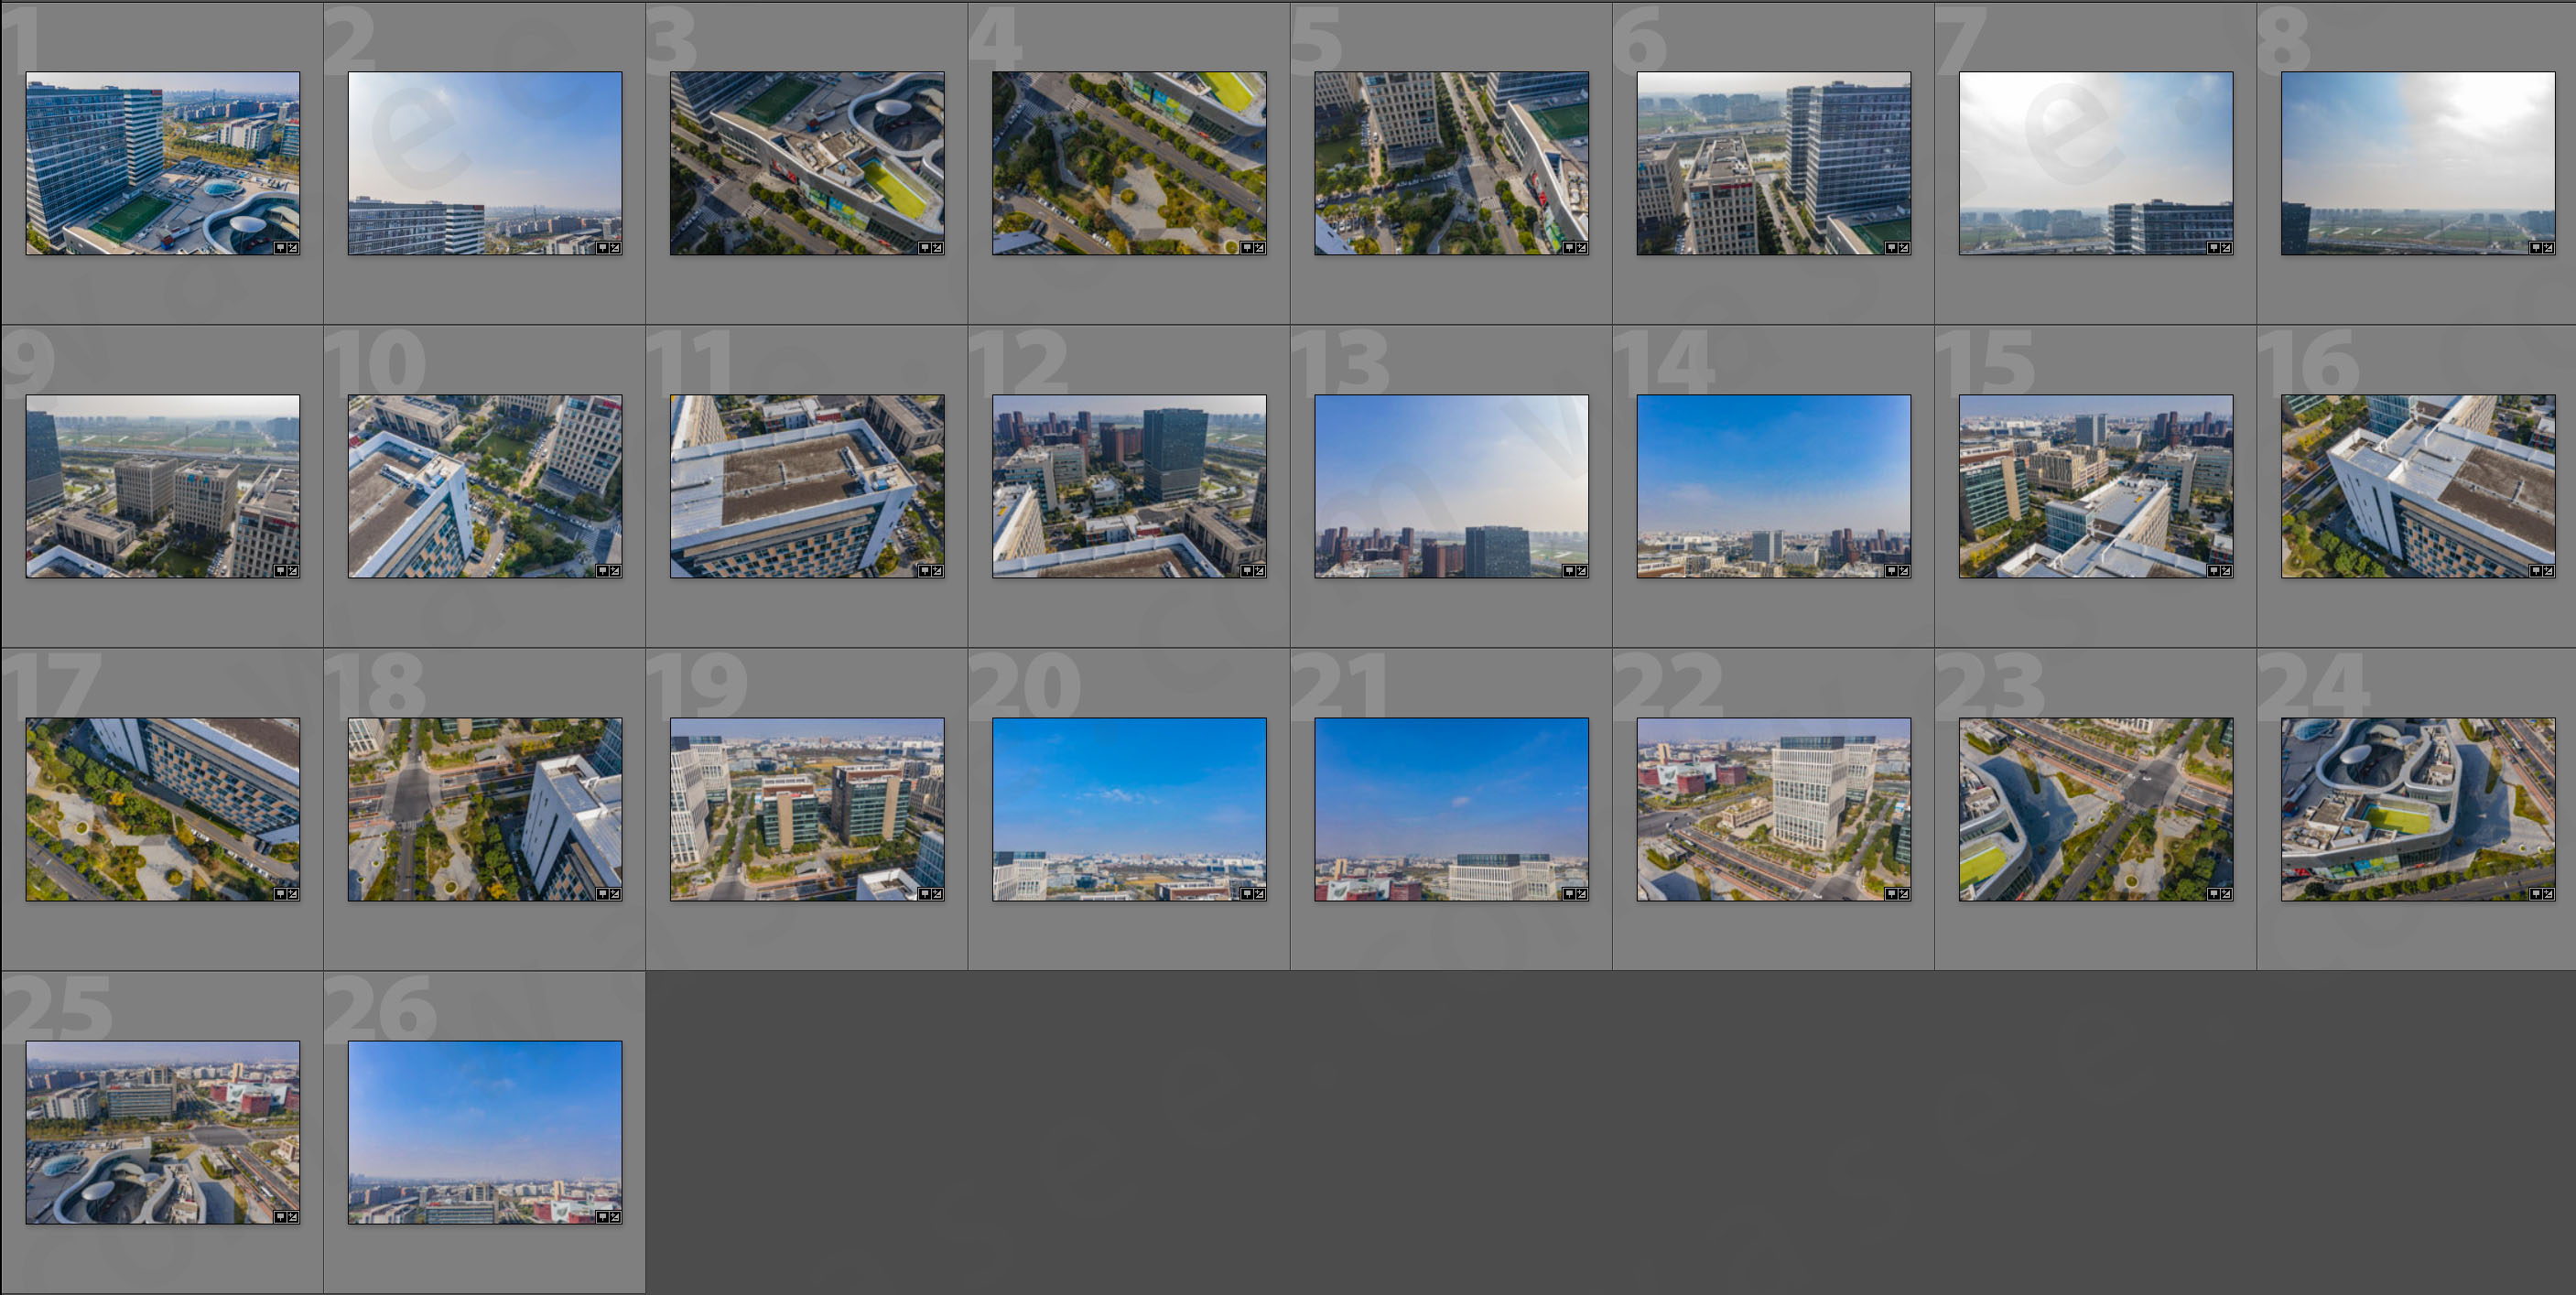Screen dimensions: 2576x1295
Task: Click keyword badge on photo 1
Action: click(281, 247)
